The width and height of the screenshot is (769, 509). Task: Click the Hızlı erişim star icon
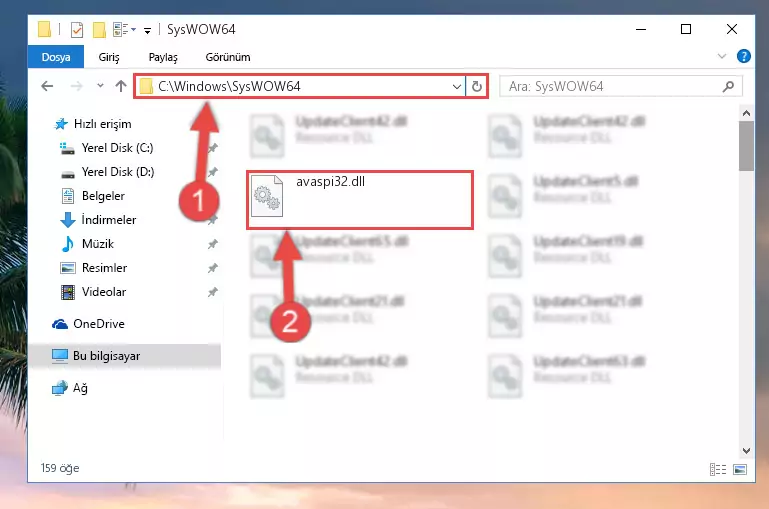point(61,124)
